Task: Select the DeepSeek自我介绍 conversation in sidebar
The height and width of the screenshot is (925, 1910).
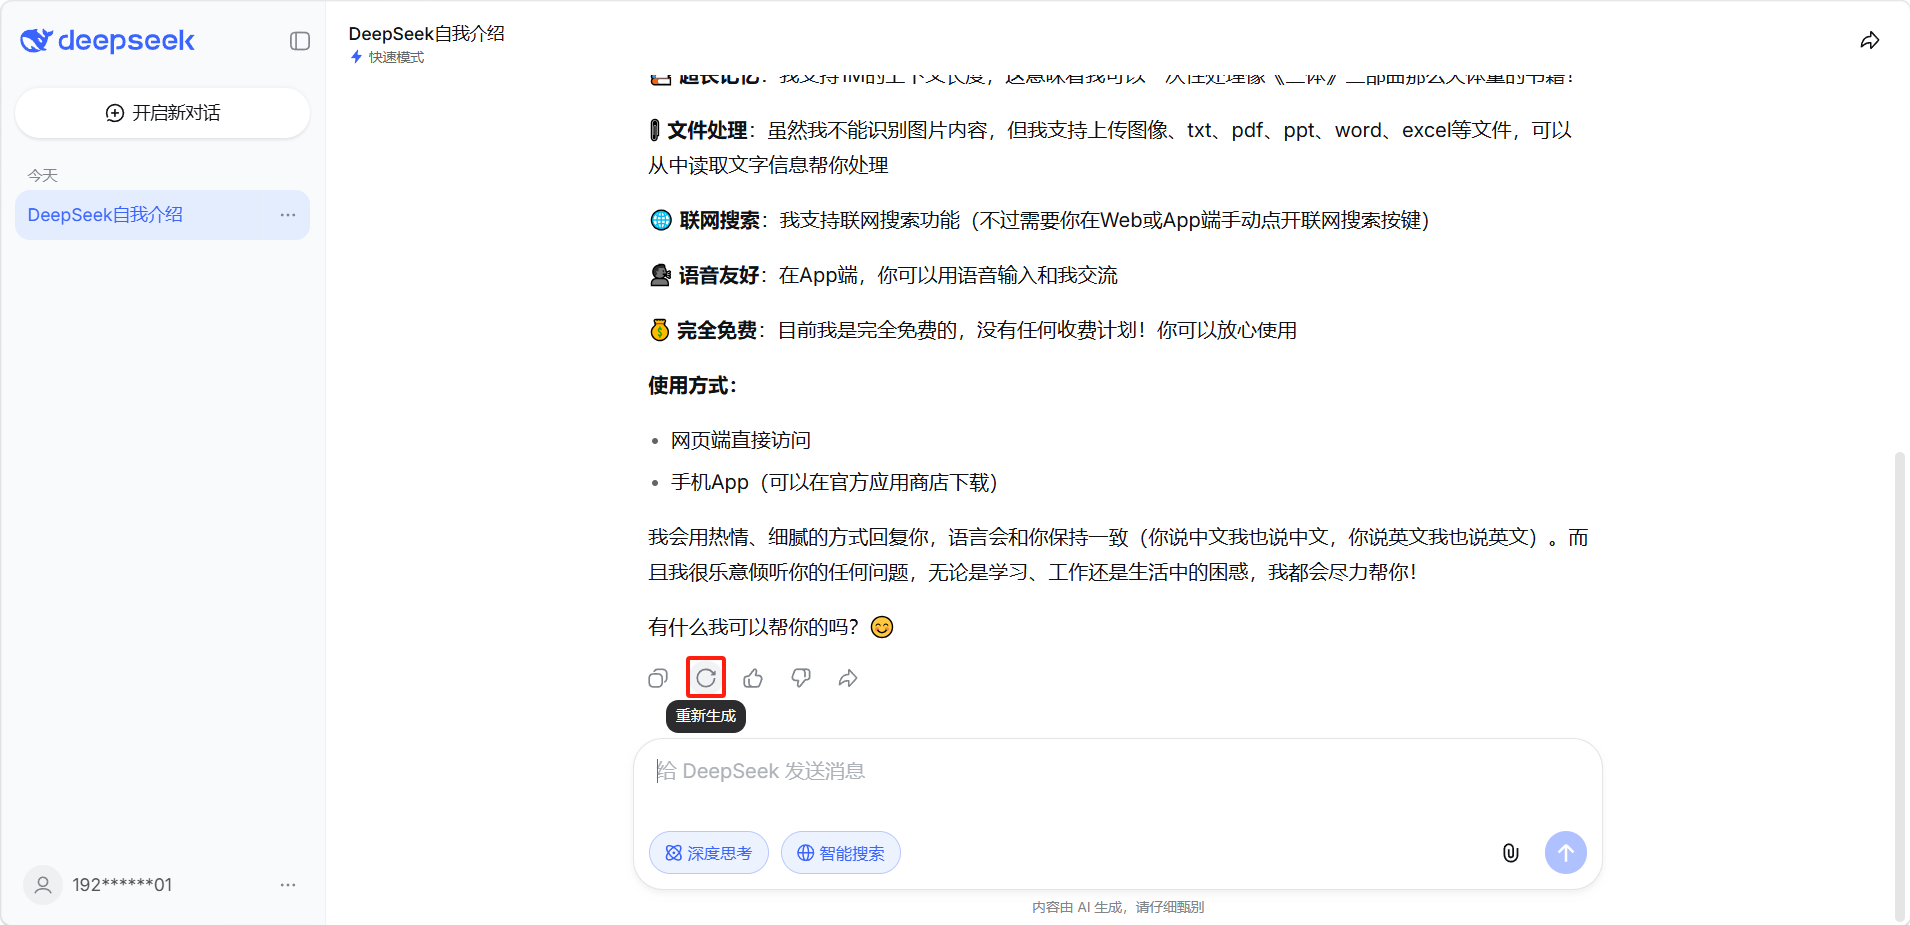Action: pyautogui.click(x=106, y=215)
